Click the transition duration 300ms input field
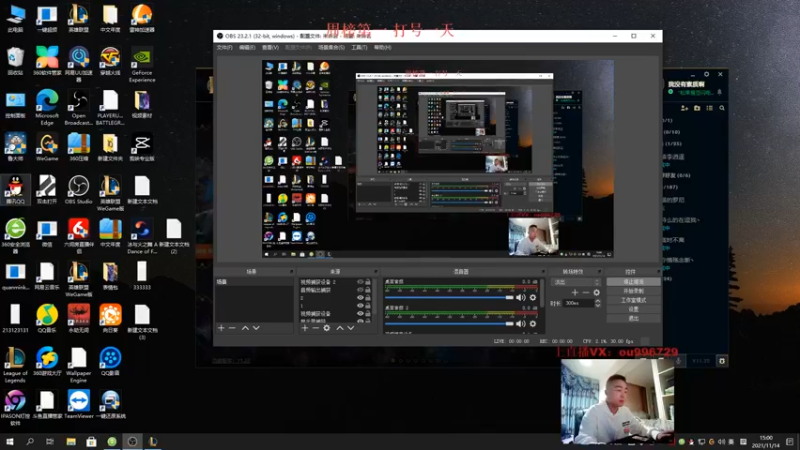The height and width of the screenshot is (450, 800). 579,303
